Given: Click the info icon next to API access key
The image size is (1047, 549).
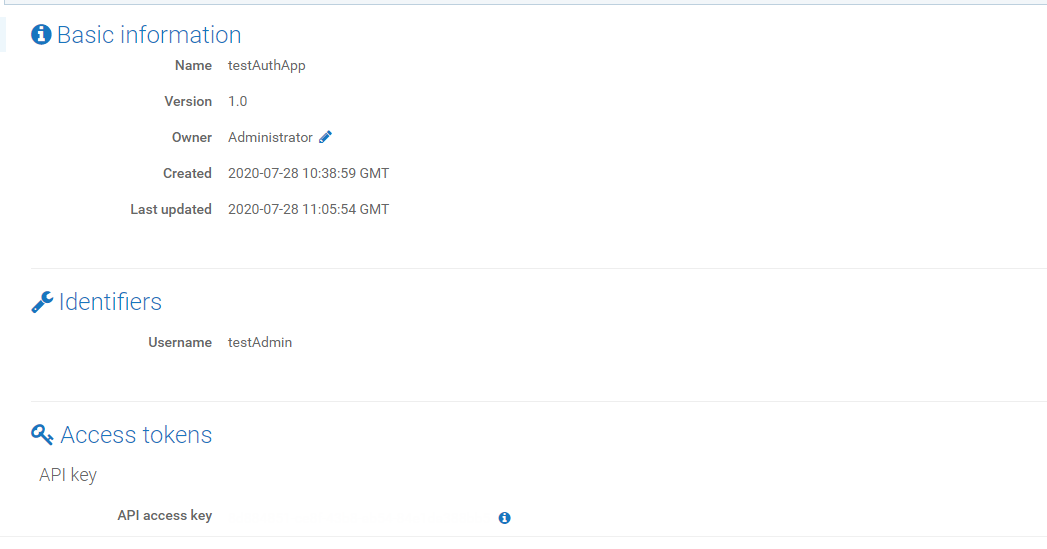Looking at the screenshot, I should click(x=504, y=518).
